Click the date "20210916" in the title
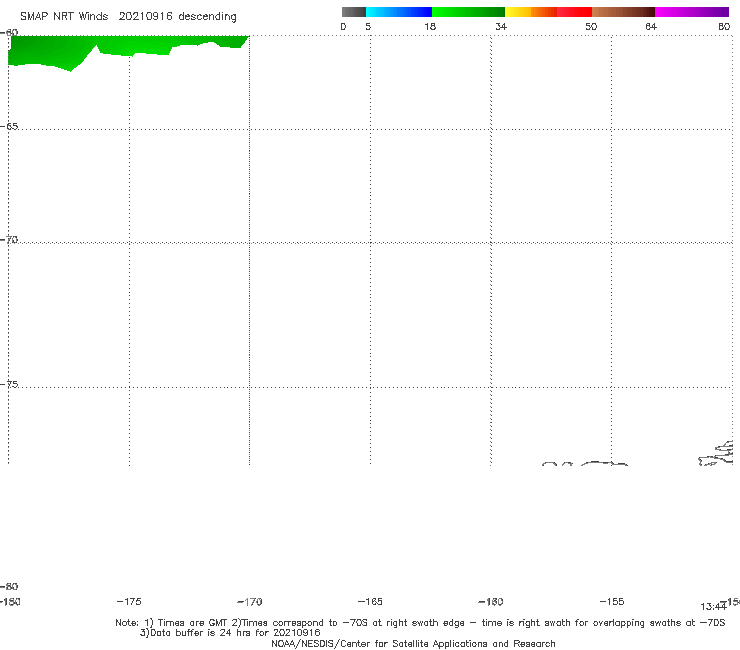Viewport: 740px width, 650px height. (x=145, y=16)
